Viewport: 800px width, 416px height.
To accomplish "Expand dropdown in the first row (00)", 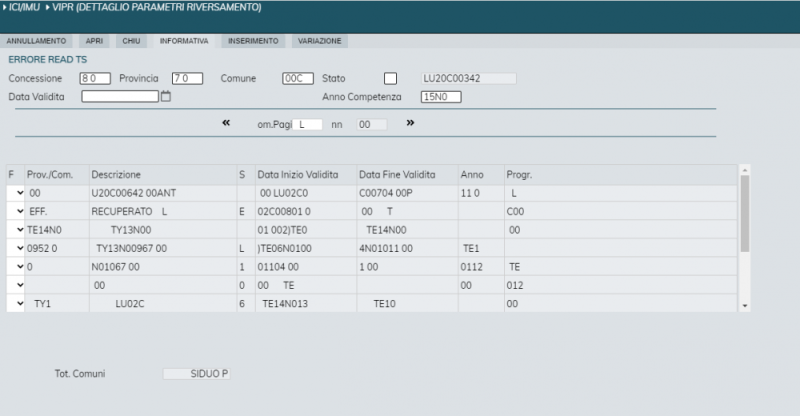I will coord(19,192).
